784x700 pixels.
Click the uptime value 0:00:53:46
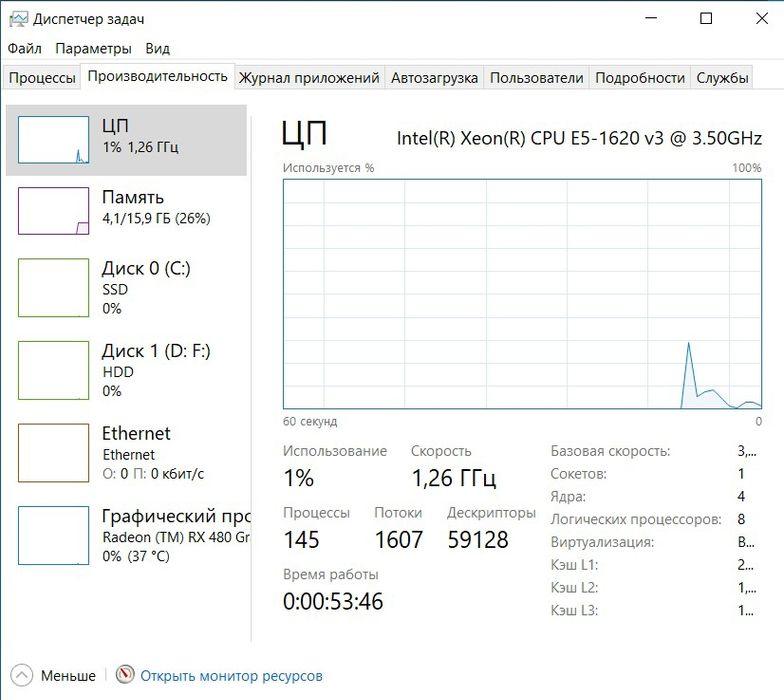tap(333, 602)
